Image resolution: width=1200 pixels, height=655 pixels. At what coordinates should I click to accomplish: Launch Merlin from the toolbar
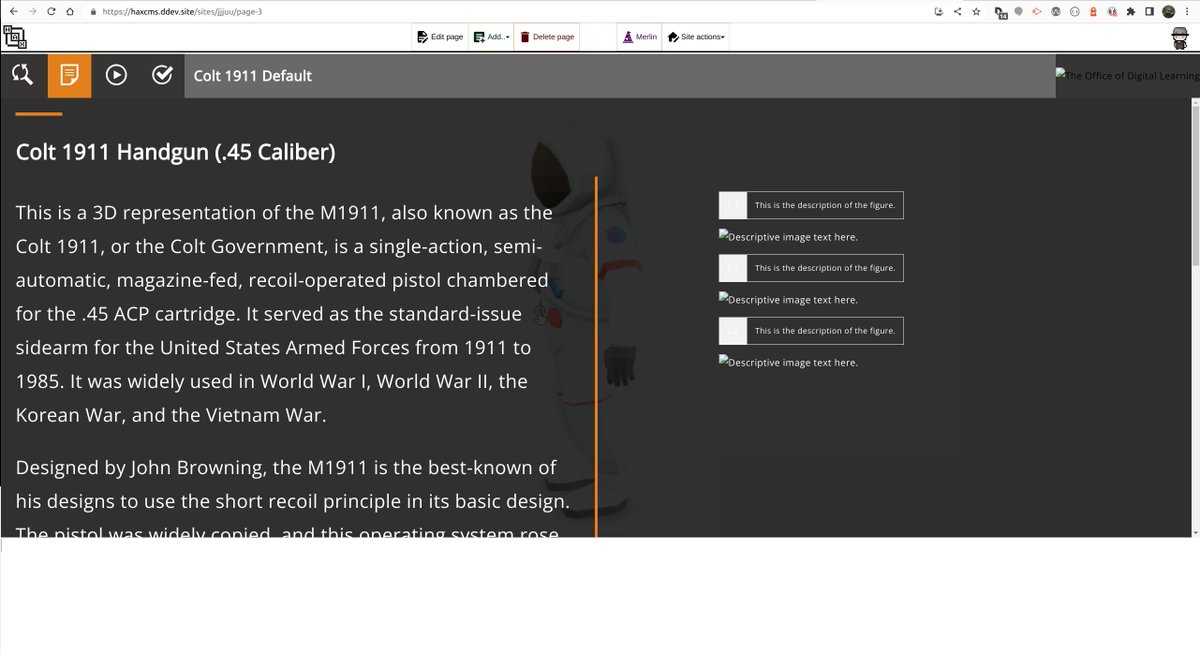tap(640, 37)
